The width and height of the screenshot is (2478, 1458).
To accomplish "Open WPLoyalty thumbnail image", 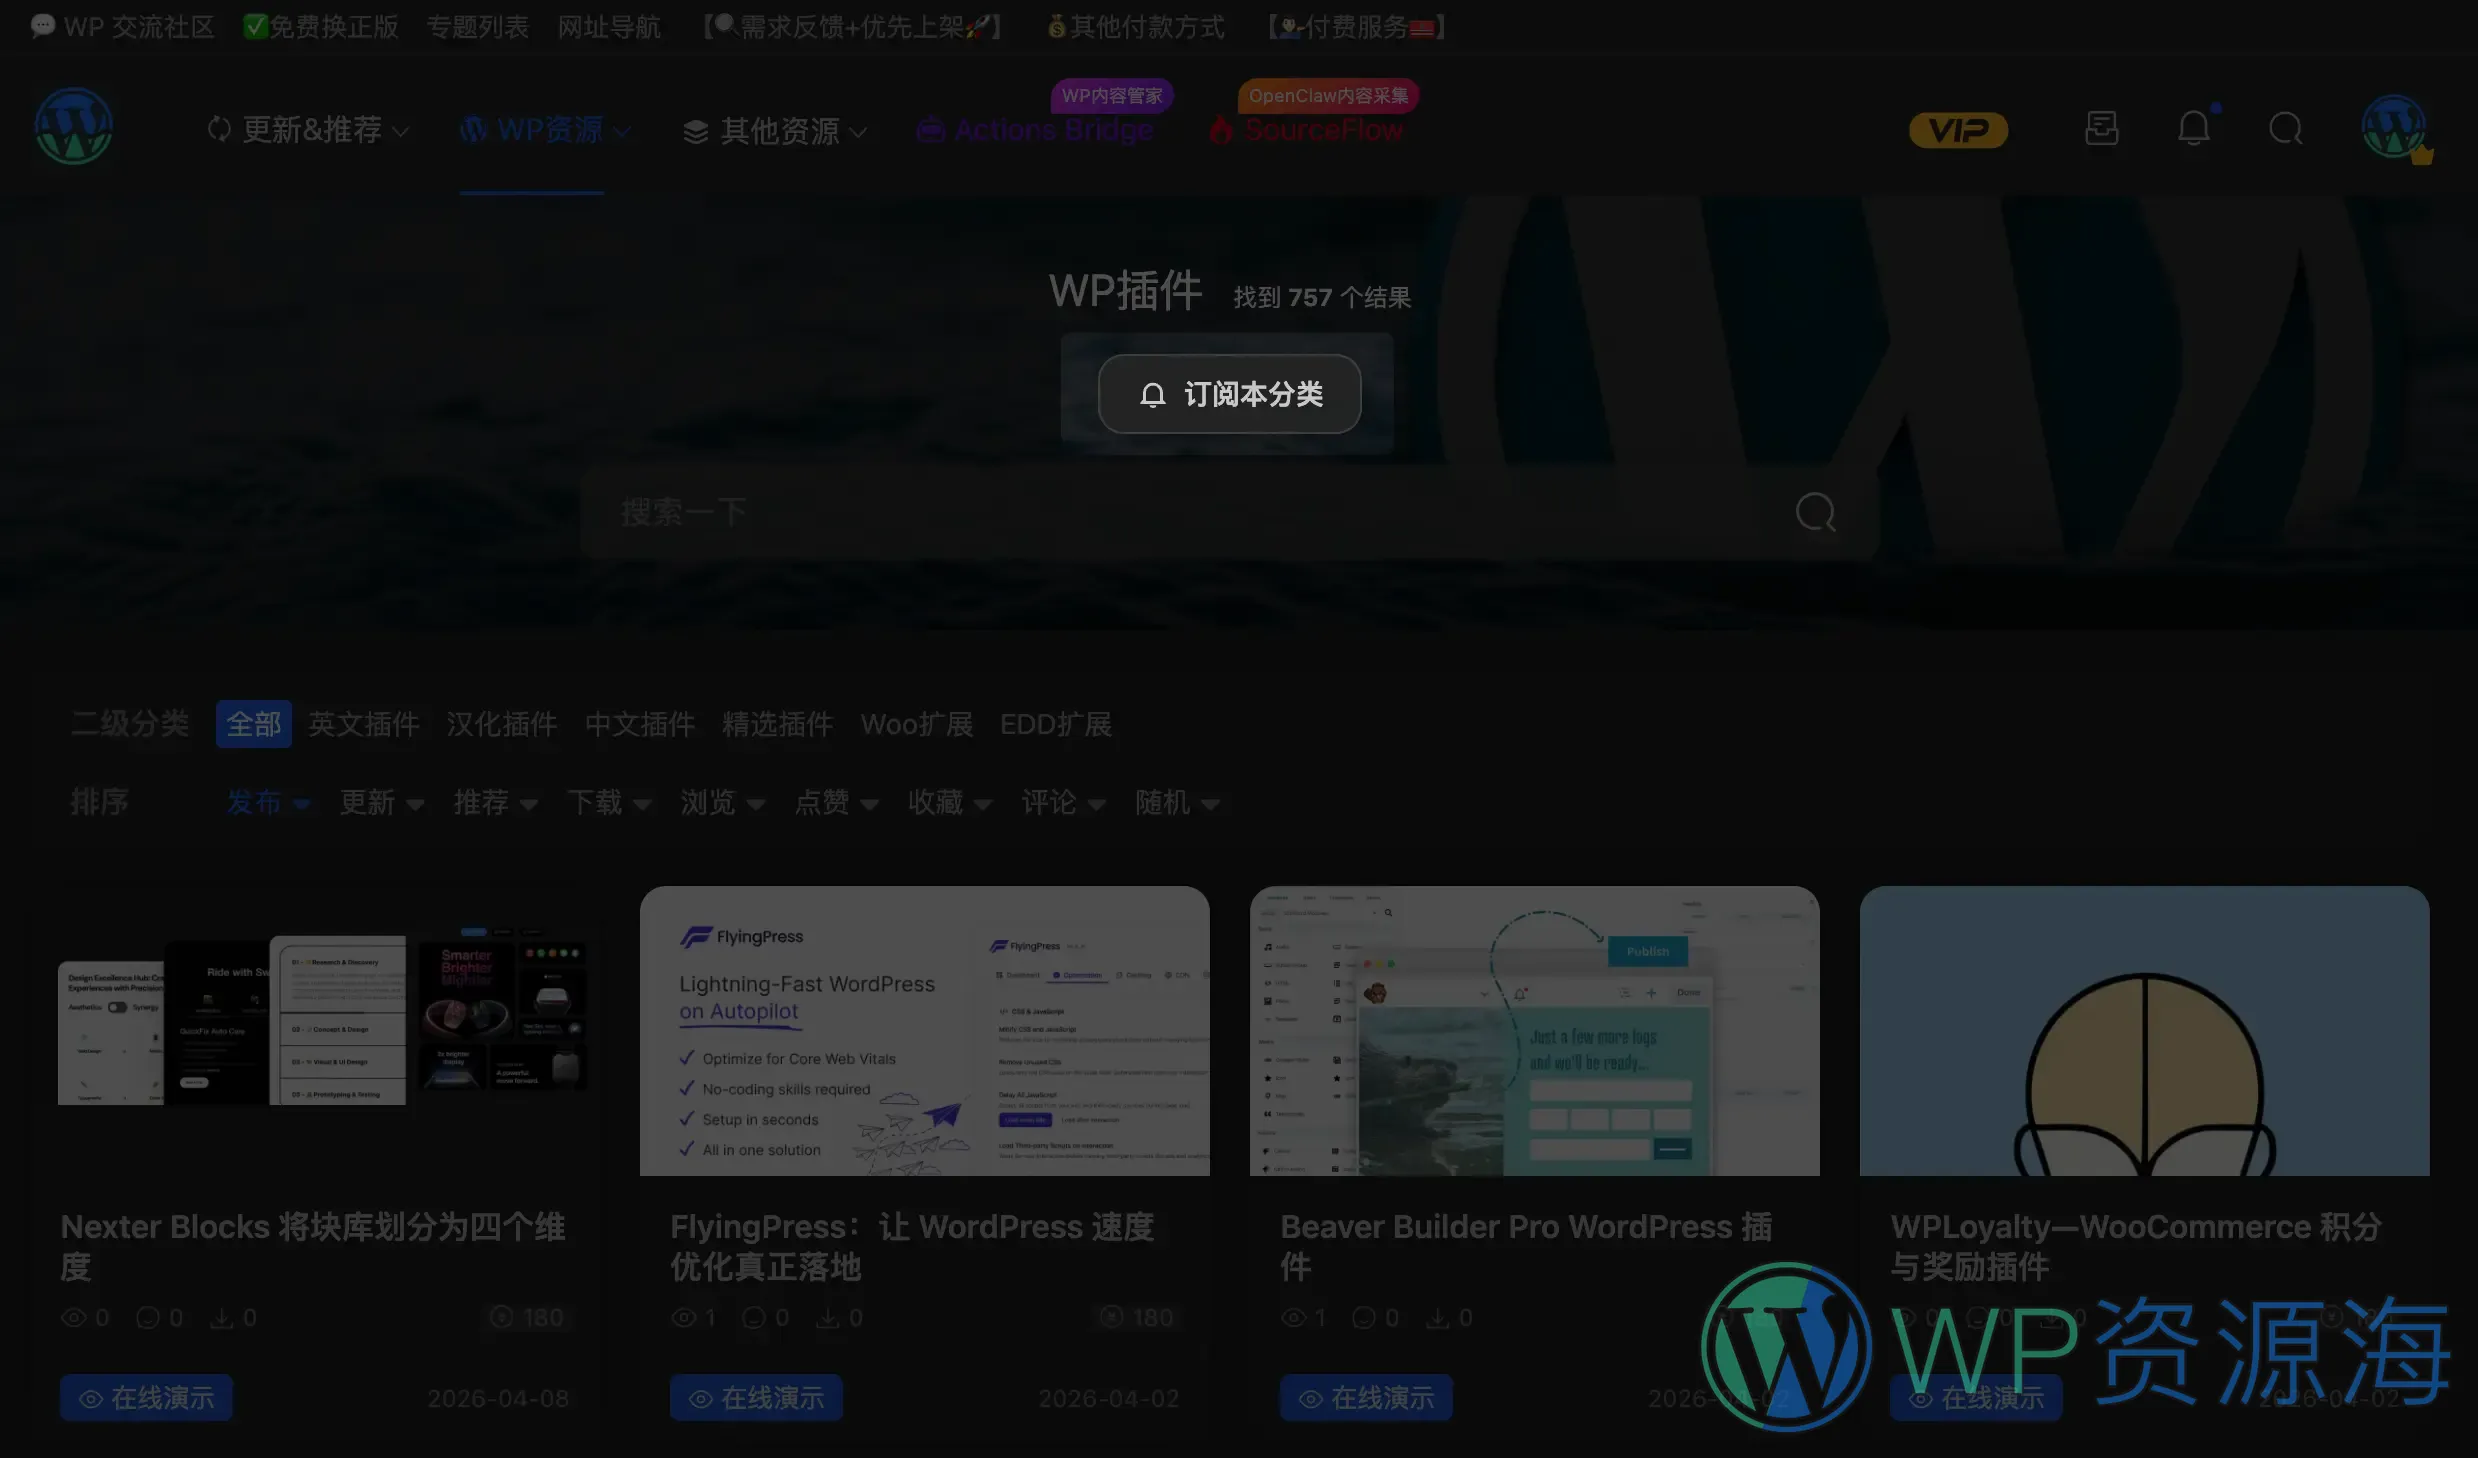I will pos(2145,1031).
